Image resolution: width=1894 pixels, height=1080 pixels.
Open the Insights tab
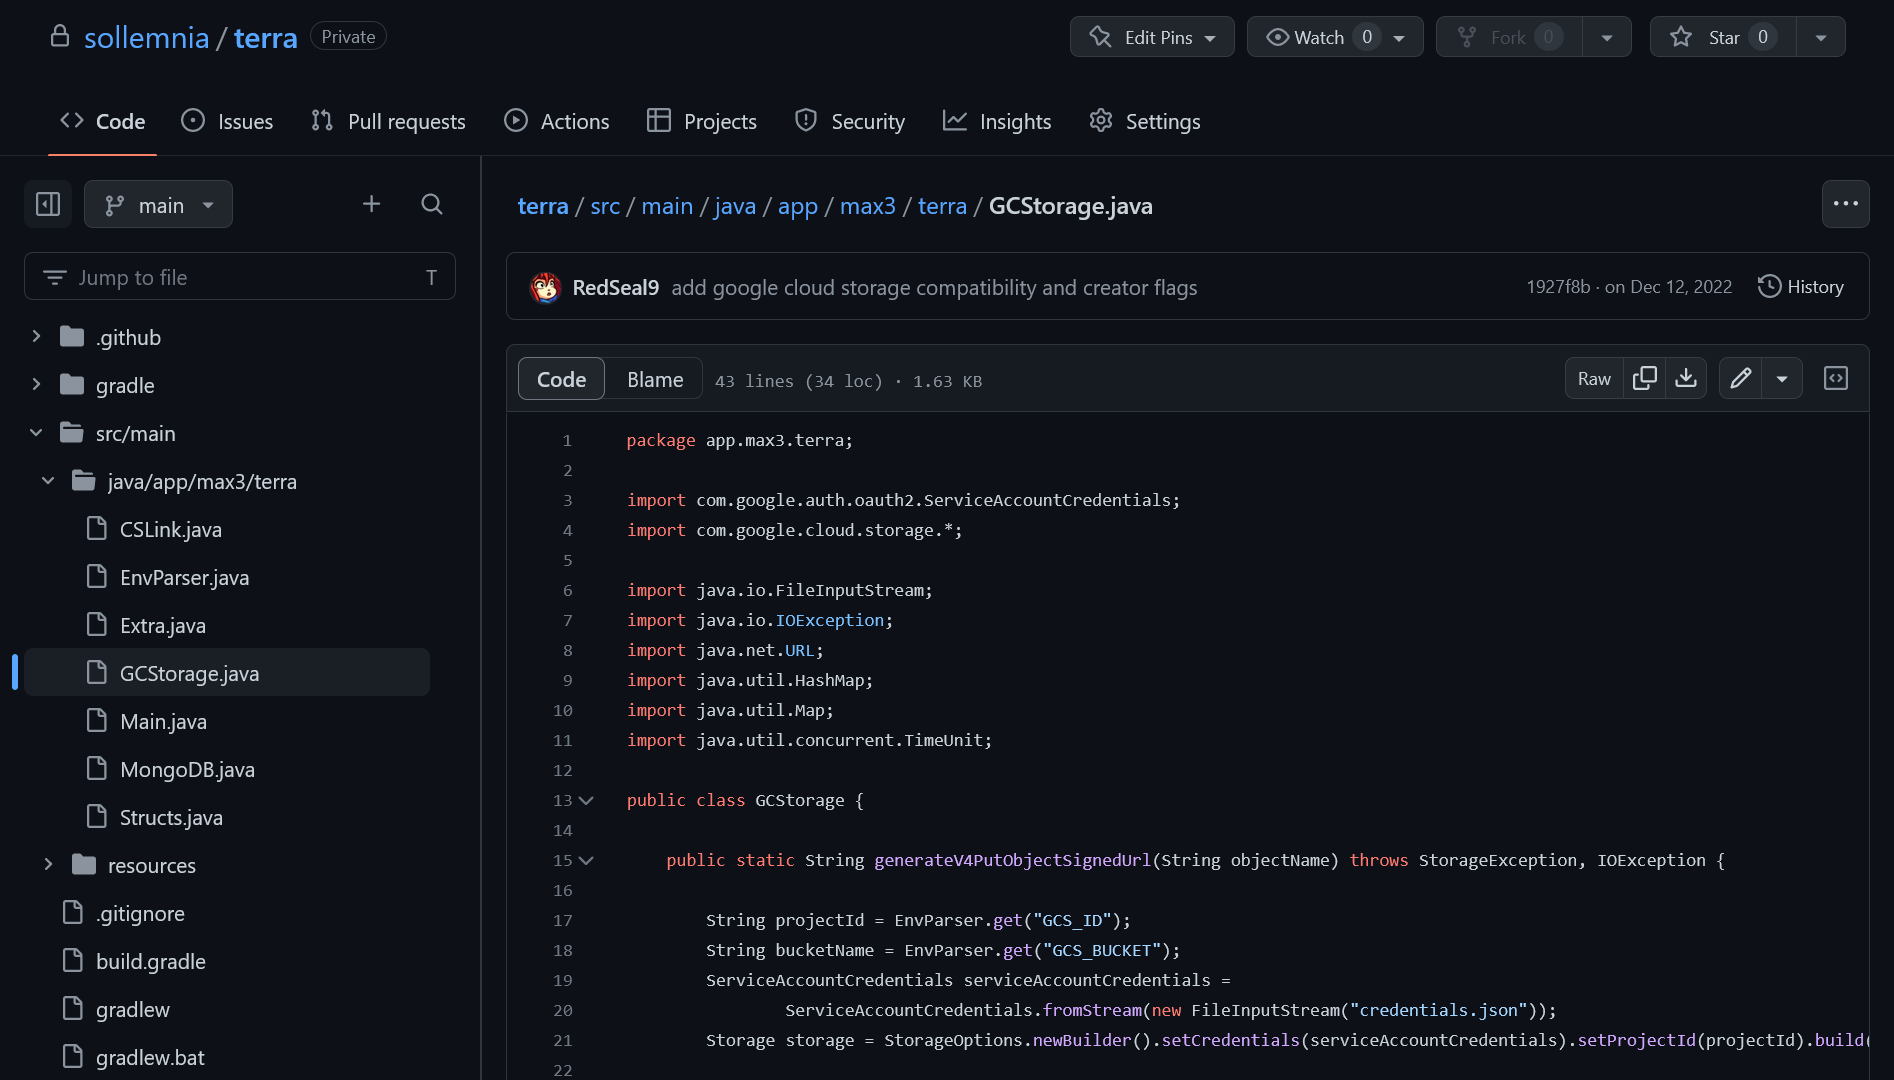click(1014, 121)
